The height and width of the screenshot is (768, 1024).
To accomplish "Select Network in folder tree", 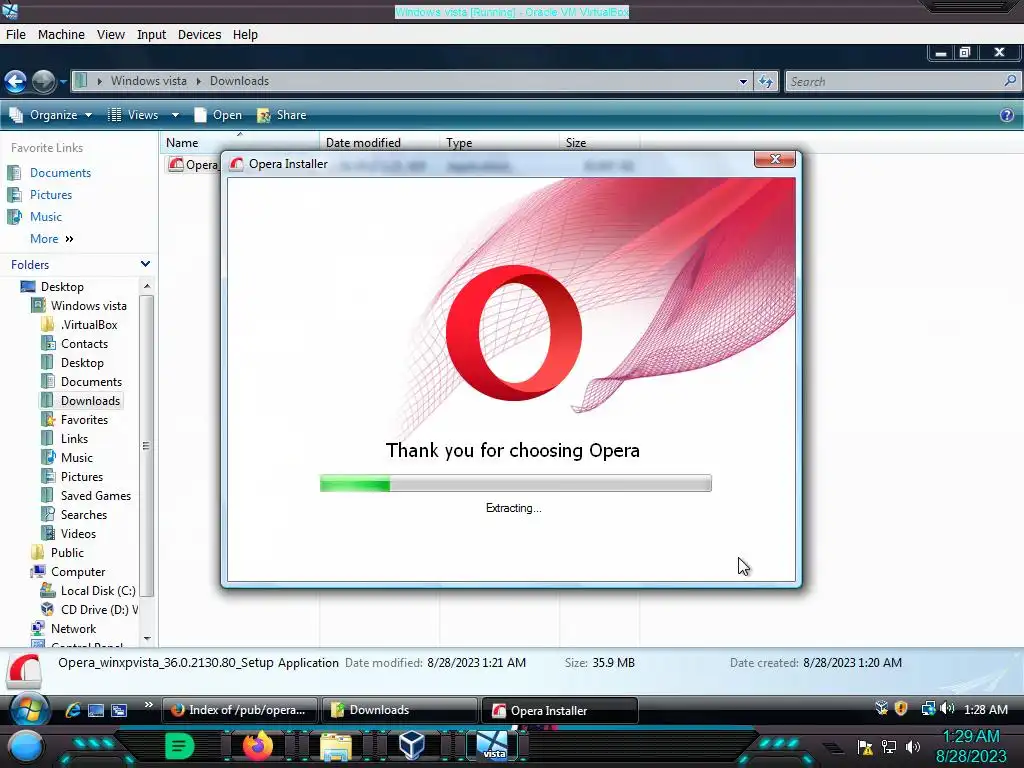I will [73, 628].
